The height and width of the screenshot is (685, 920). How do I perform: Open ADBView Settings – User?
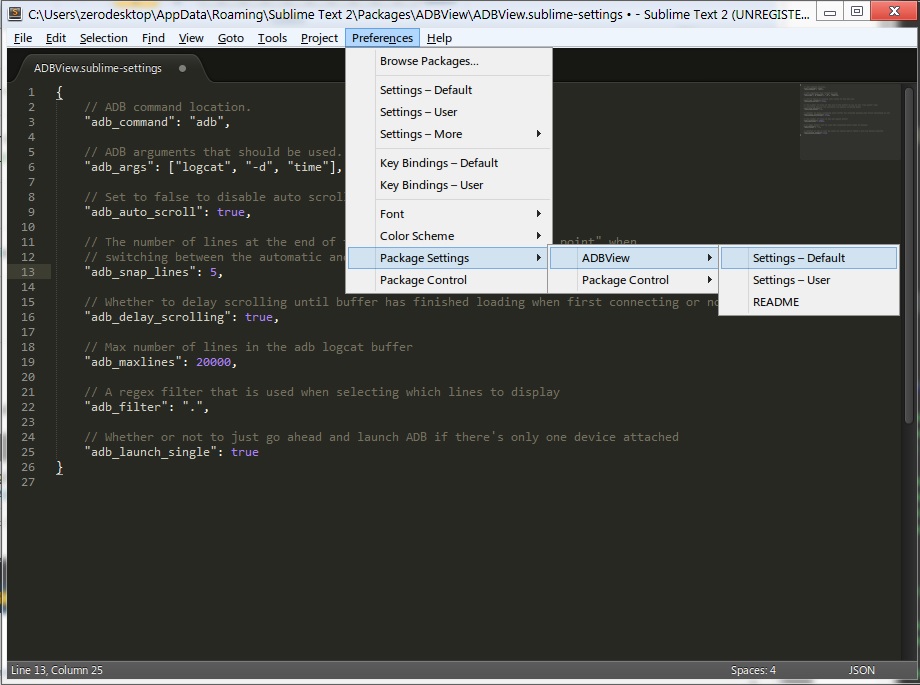coord(809,280)
